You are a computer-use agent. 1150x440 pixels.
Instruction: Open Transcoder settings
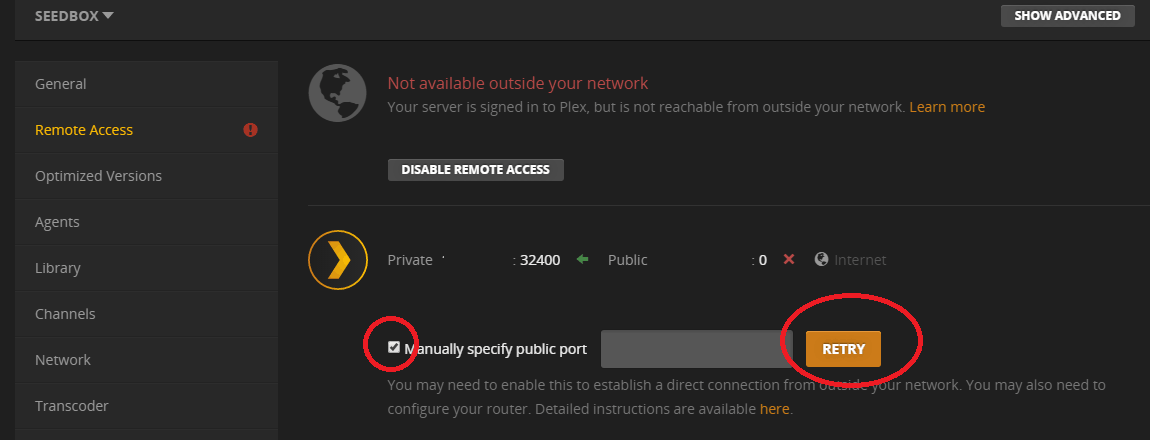point(71,406)
